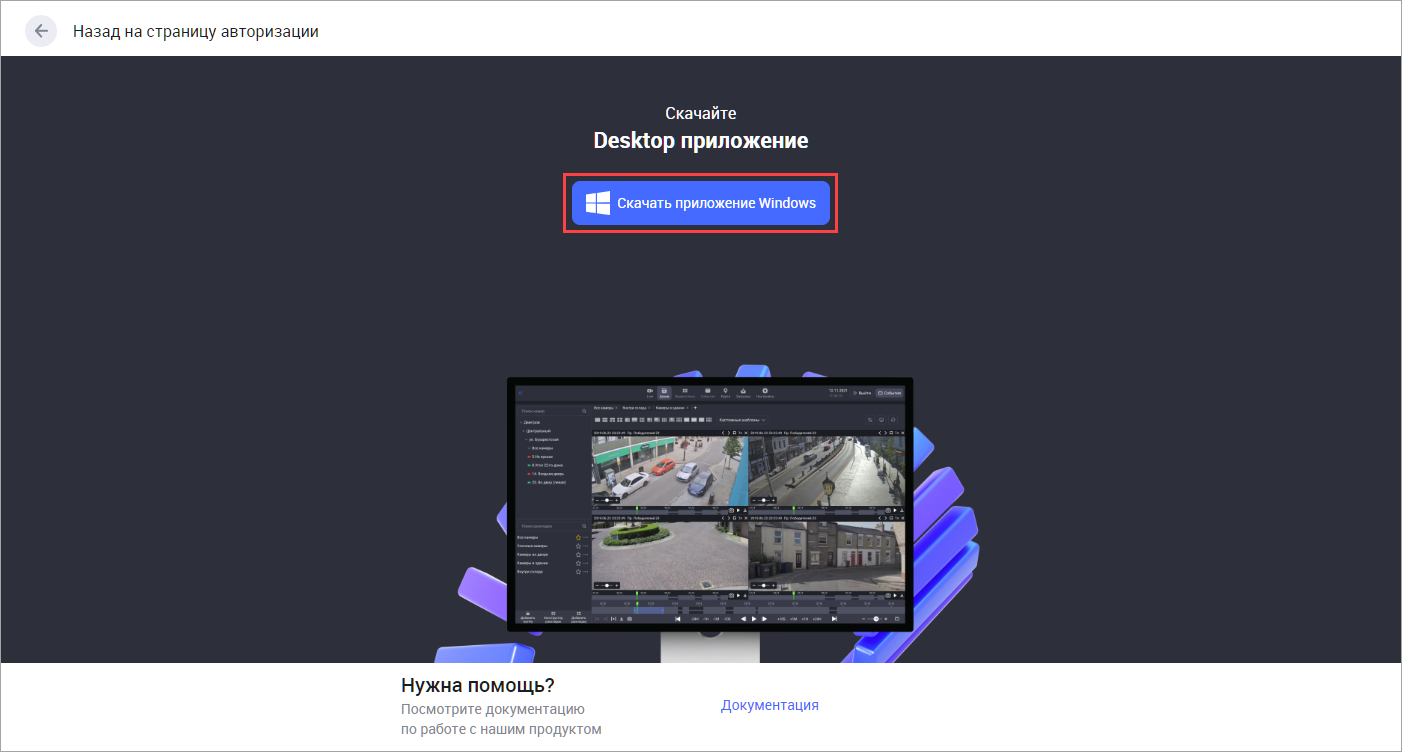The width and height of the screenshot is (1402, 752).
Task: Click the magnifier icon in camera search
Action: [585, 411]
